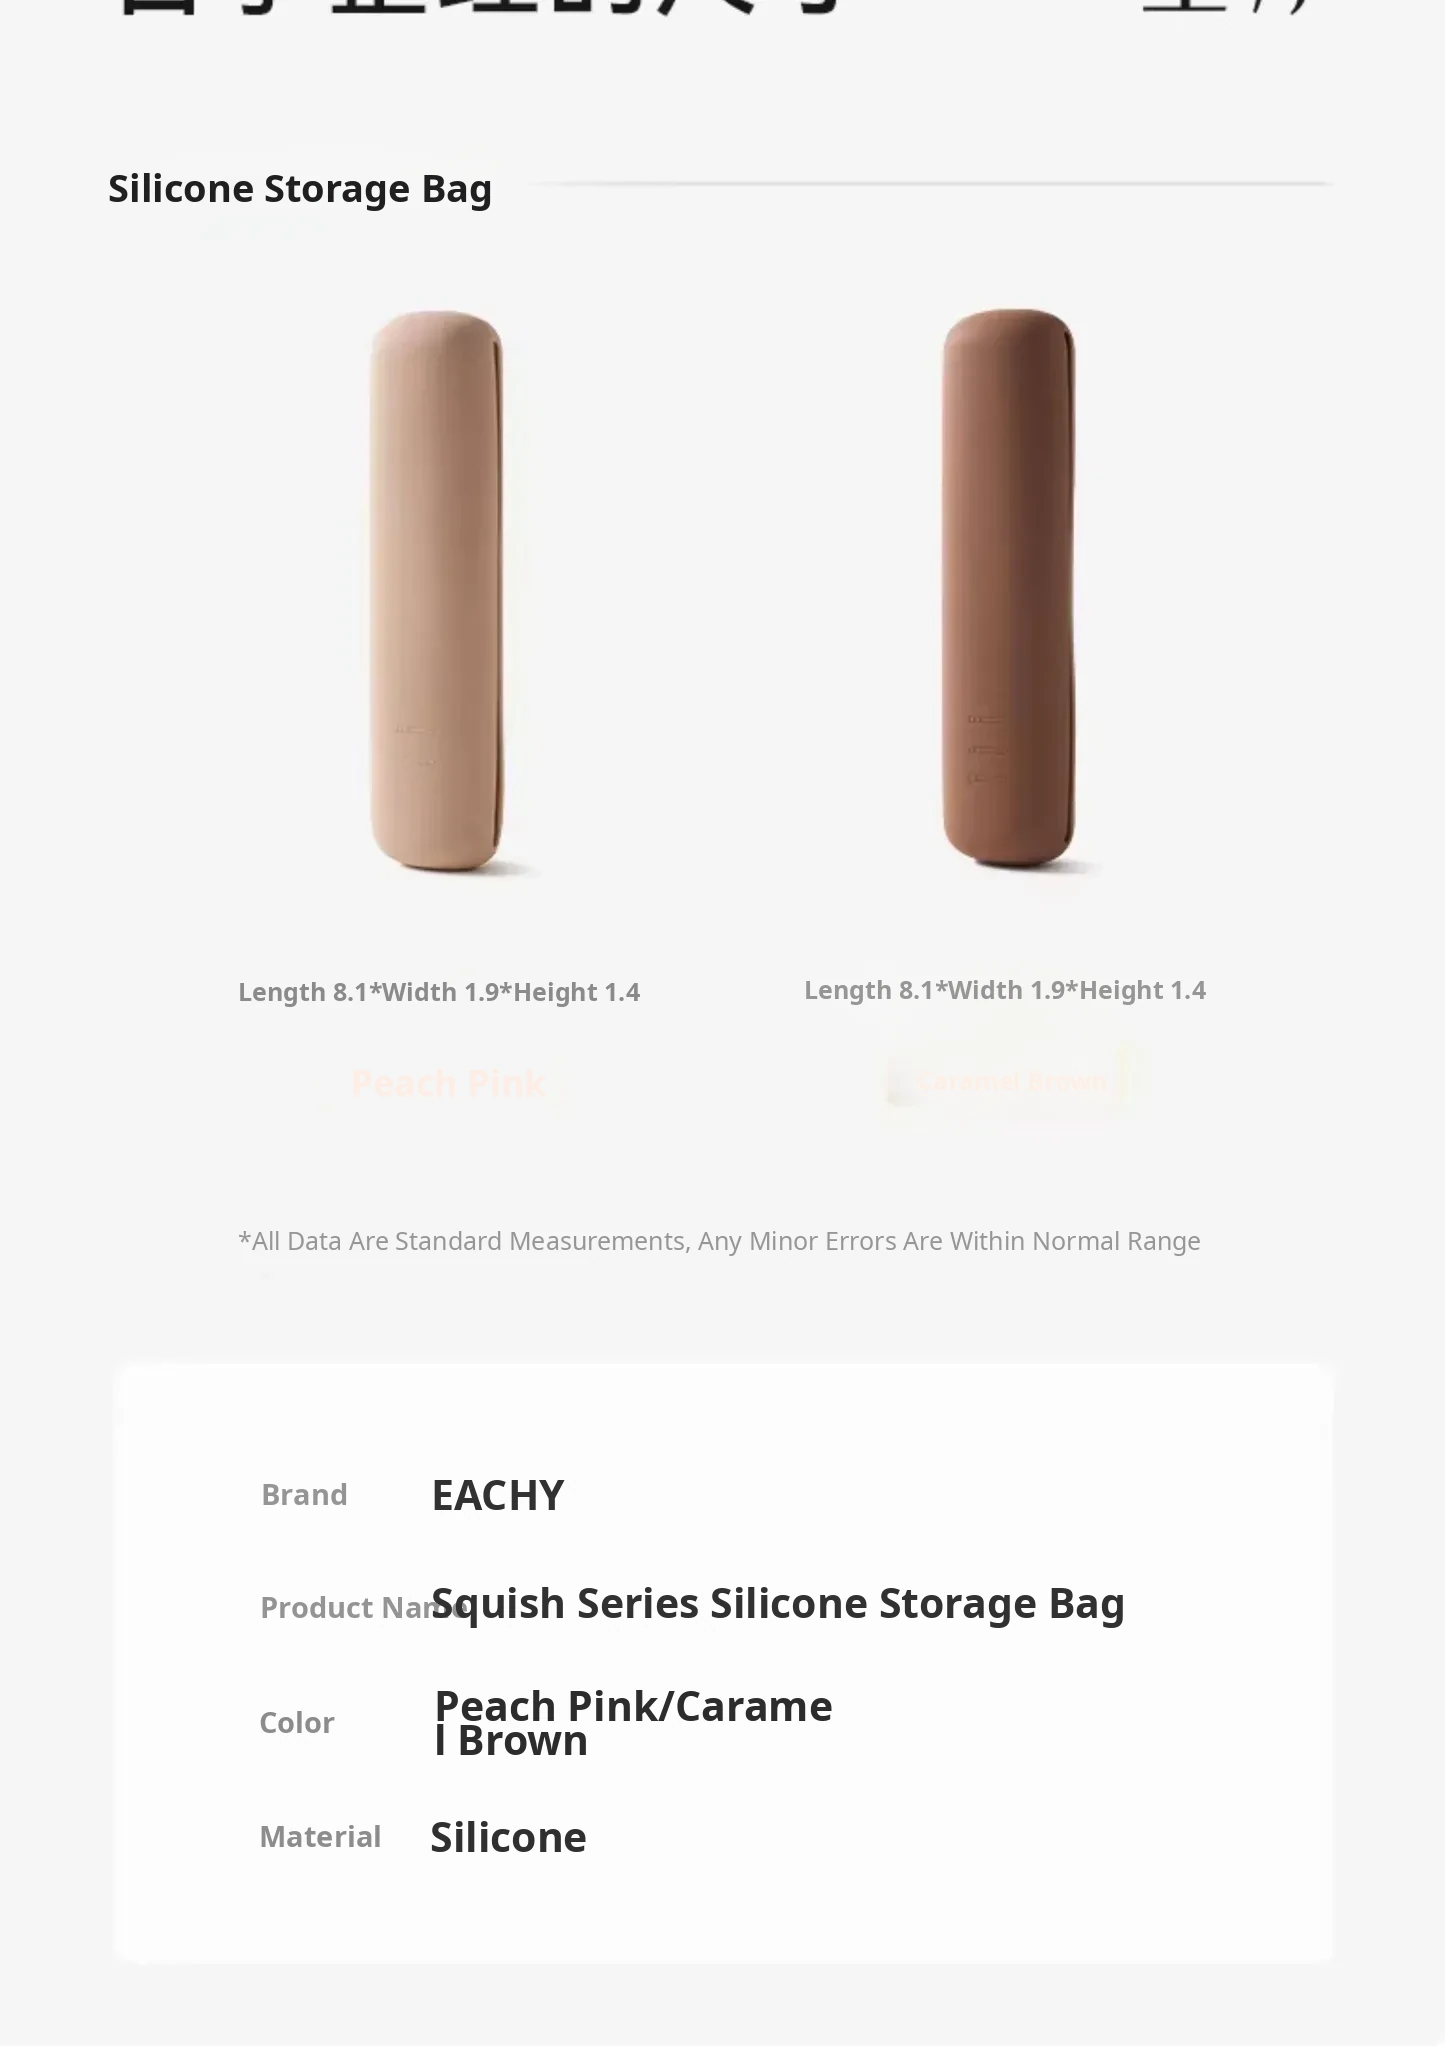Select the faint "Caramel Brown" color label
The width and height of the screenshot is (1445, 2048).
1012,1082
